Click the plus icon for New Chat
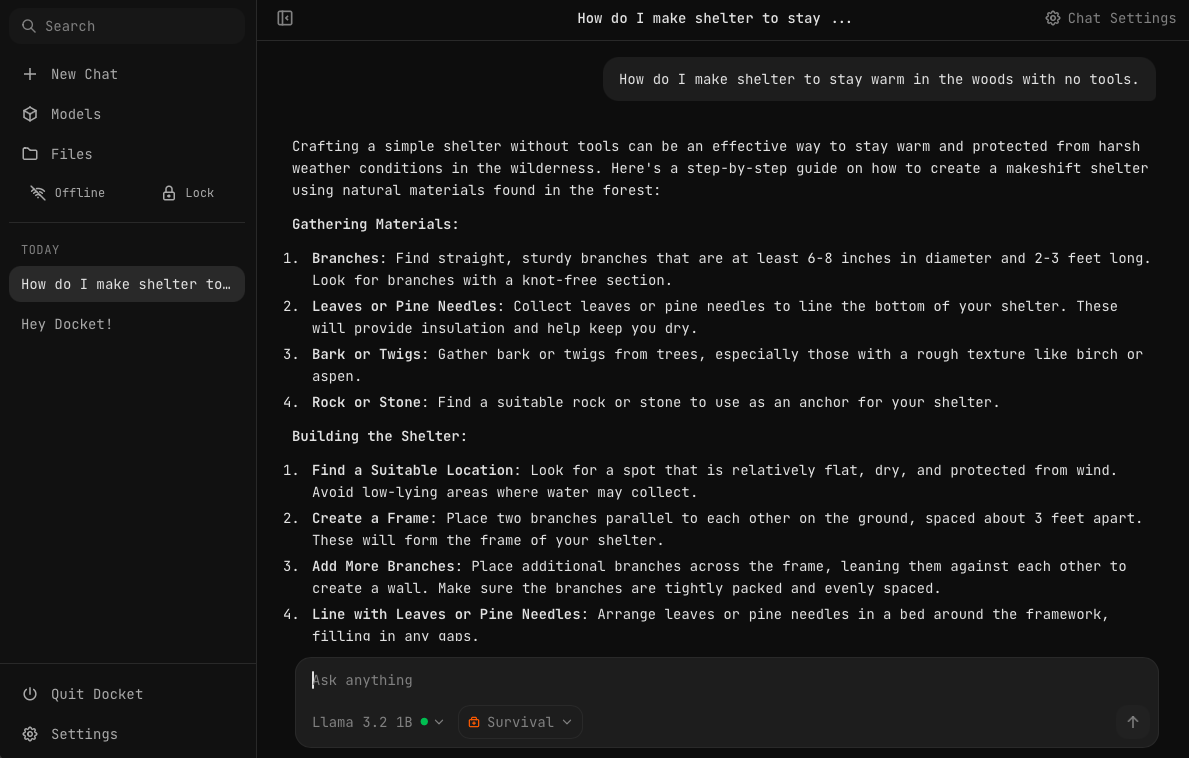The height and width of the screenshot is (758, 1189). point(30,74)
